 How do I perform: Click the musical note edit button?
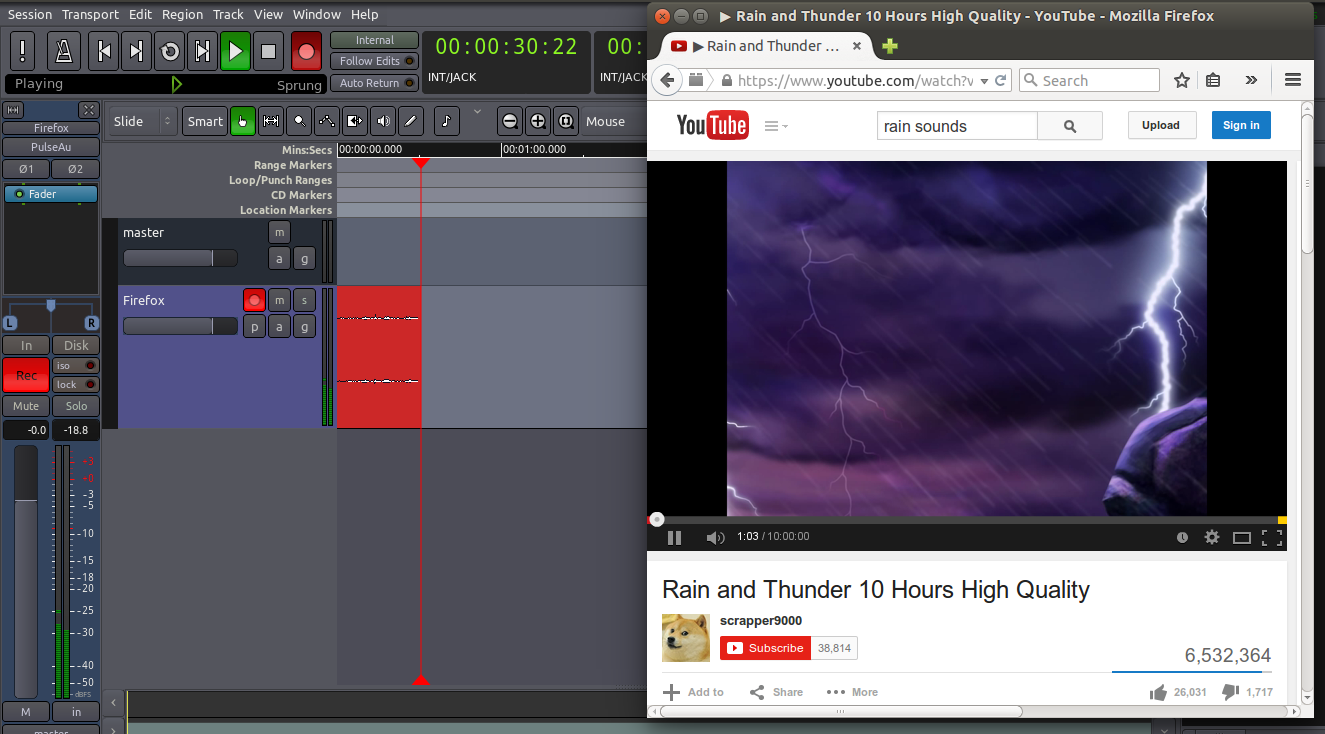click(x=446, y=121)
